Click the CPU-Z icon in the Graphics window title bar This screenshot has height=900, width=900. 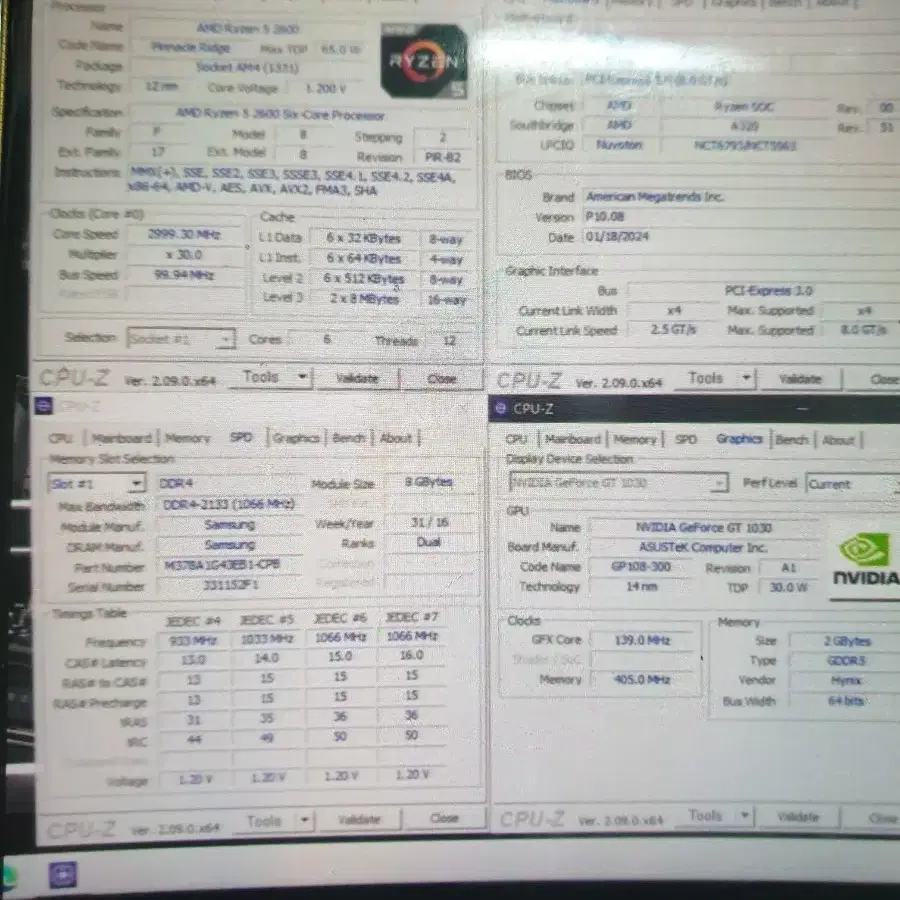[501, 408]
